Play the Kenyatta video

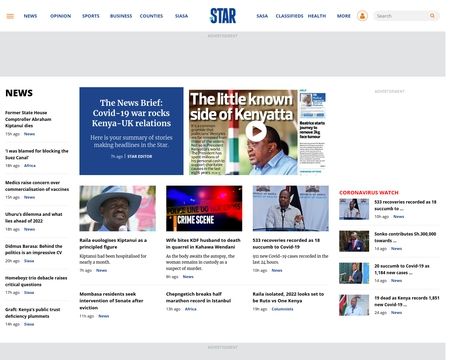(256, 132)
